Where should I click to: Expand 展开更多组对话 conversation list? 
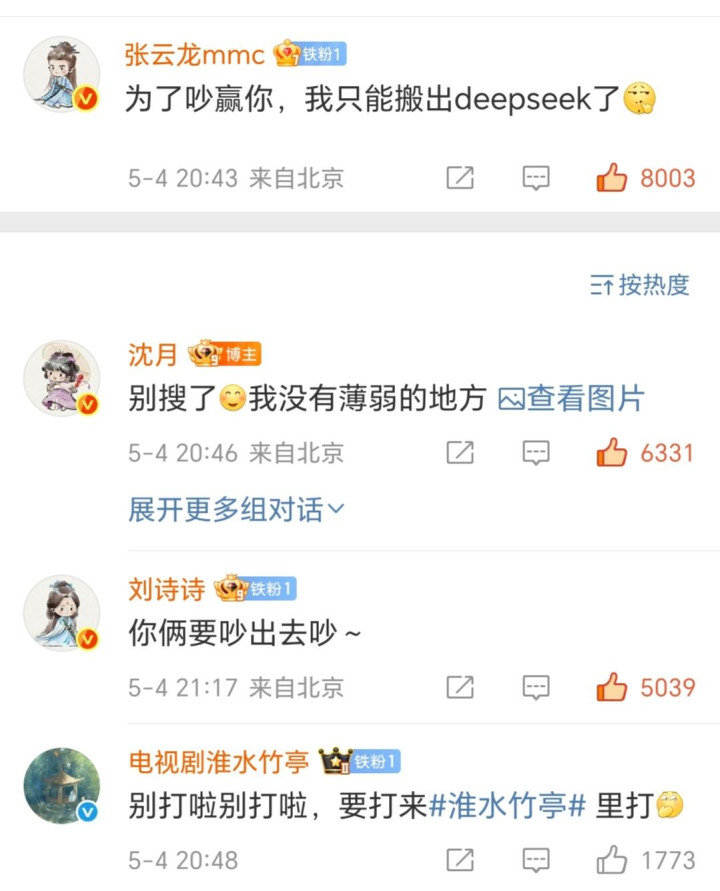click(x=236, y=509)
